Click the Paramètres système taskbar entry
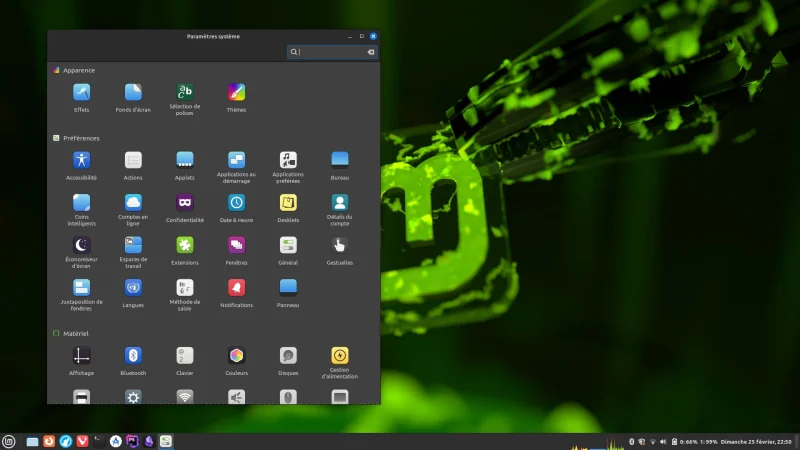The width and height of the screenshot is (800, 450). pyautogui.click(x=166, y=441)
